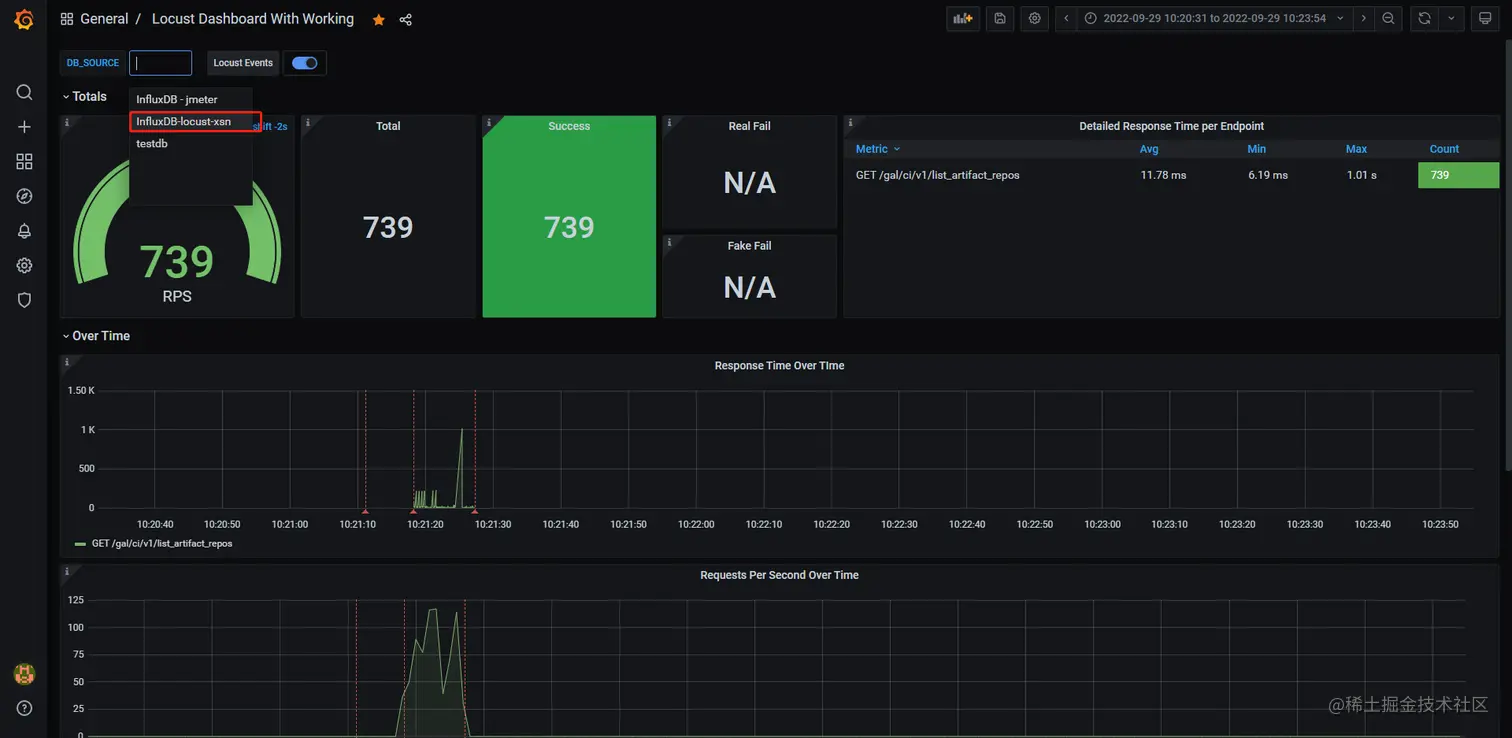
Task: Sort table by Metric column
Action: pos(878,149)
